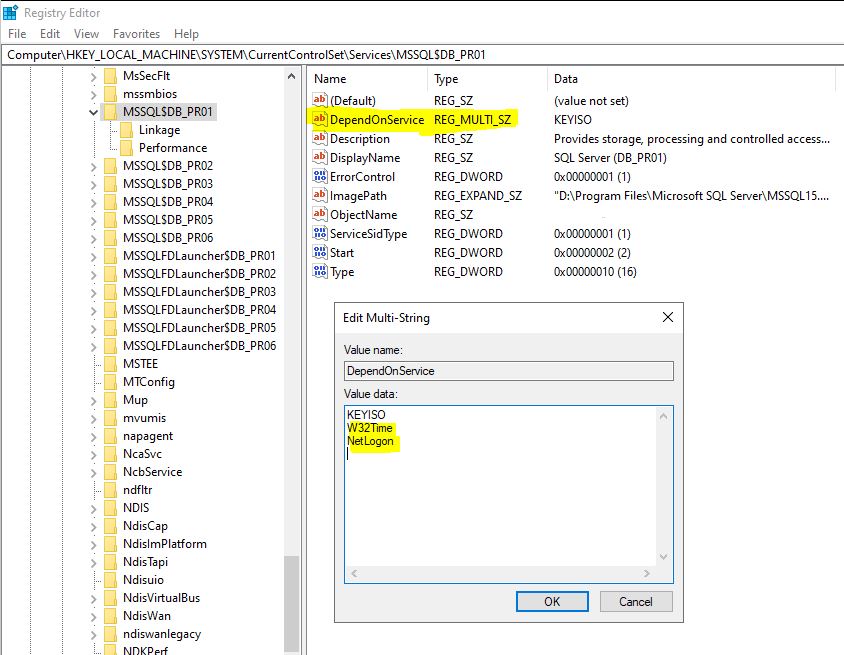The image size is (844, 655).
Task: Expand the MSSQL$DB_PR02 key
Action: point(93,166)
